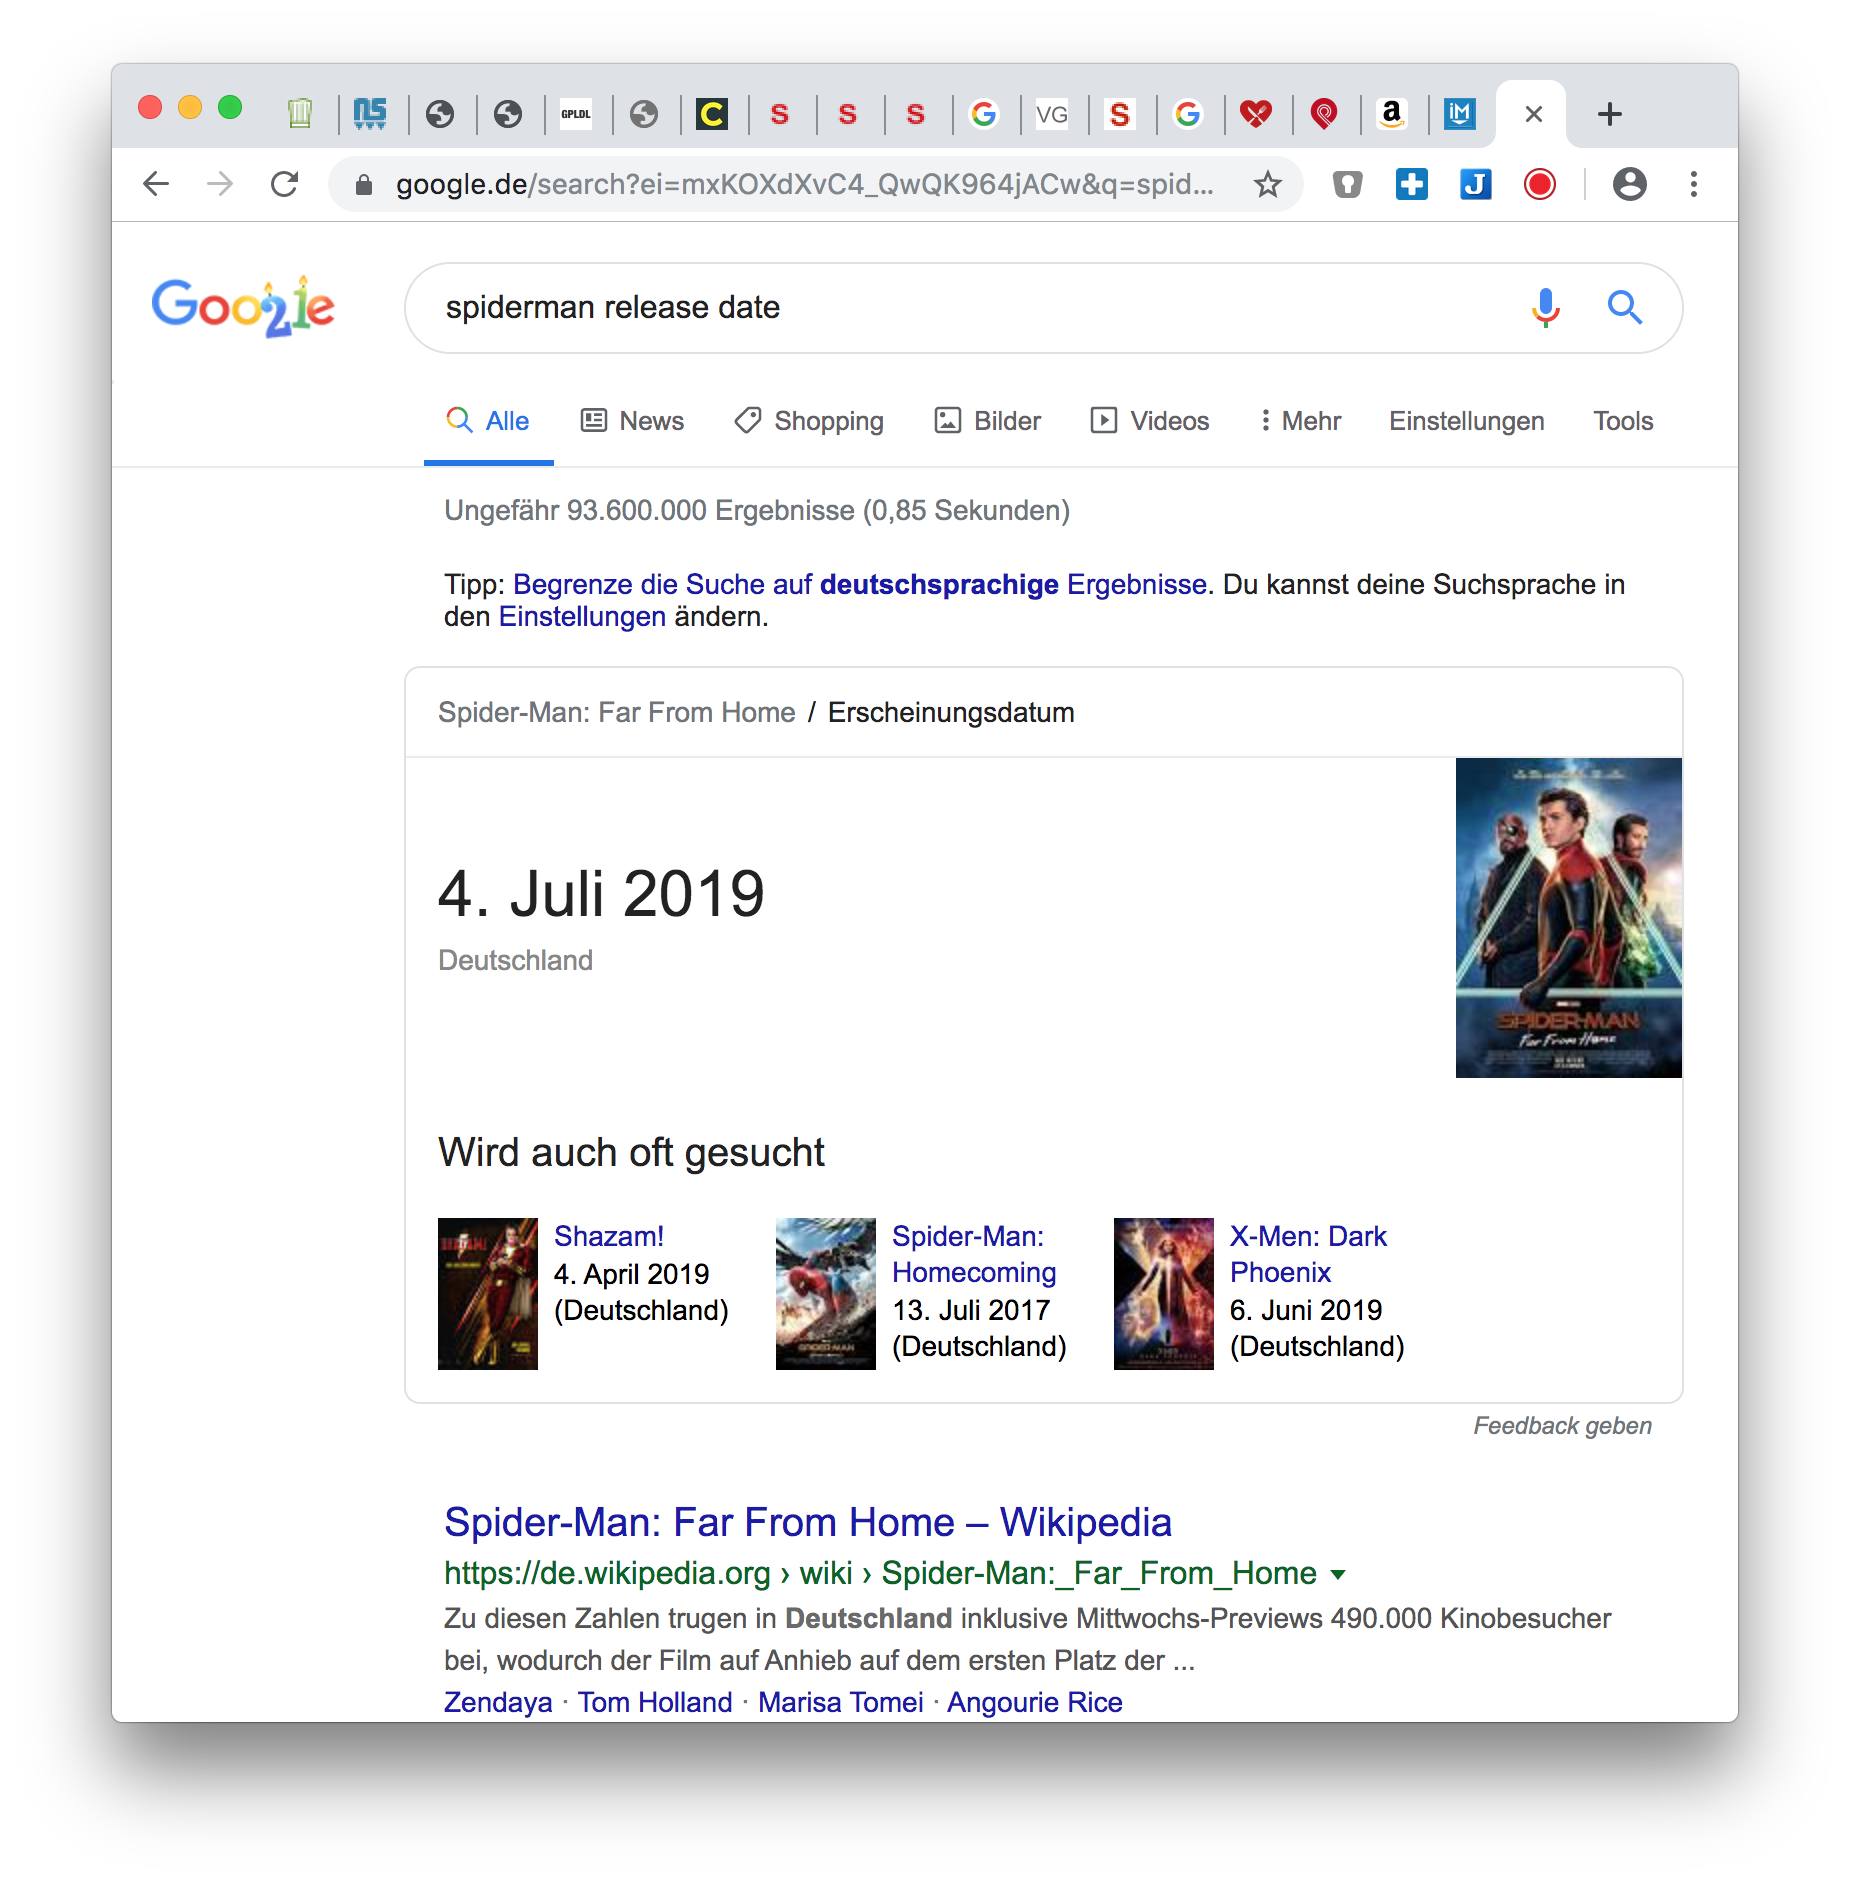The image size is (1850, 1882).
Task: Switch to the red heart favicon tab
Action: coord(1256,114)
